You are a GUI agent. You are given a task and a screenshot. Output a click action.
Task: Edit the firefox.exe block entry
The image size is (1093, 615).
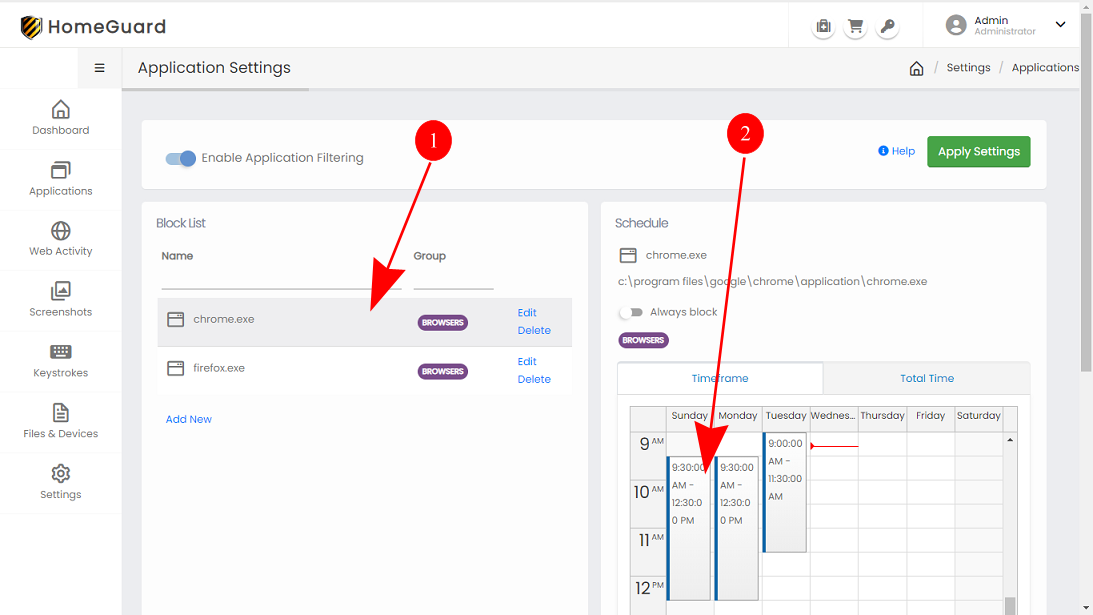[x=527, y=361]
